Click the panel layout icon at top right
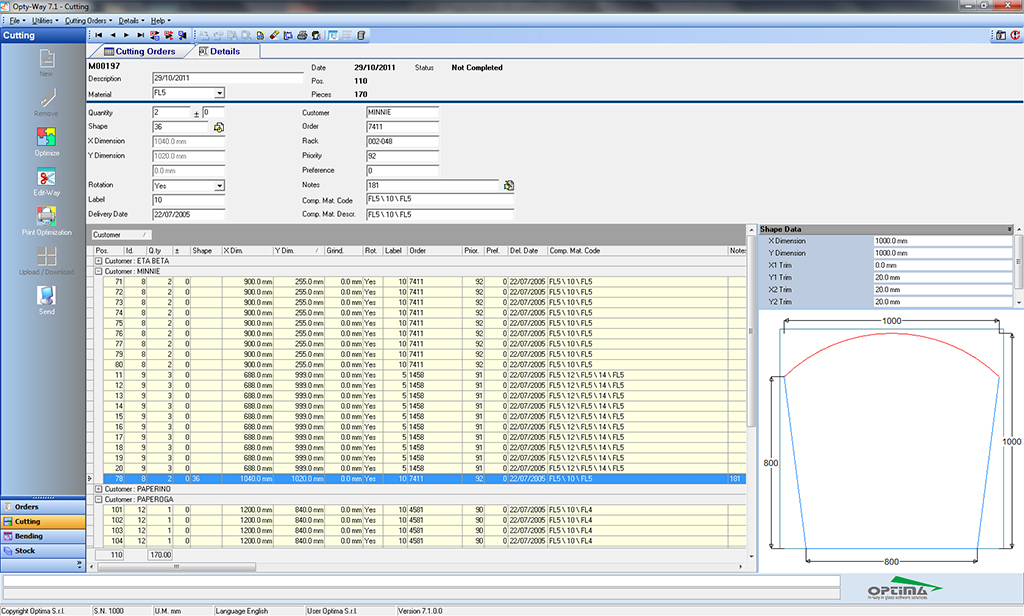 click(x=1000, y=35)
